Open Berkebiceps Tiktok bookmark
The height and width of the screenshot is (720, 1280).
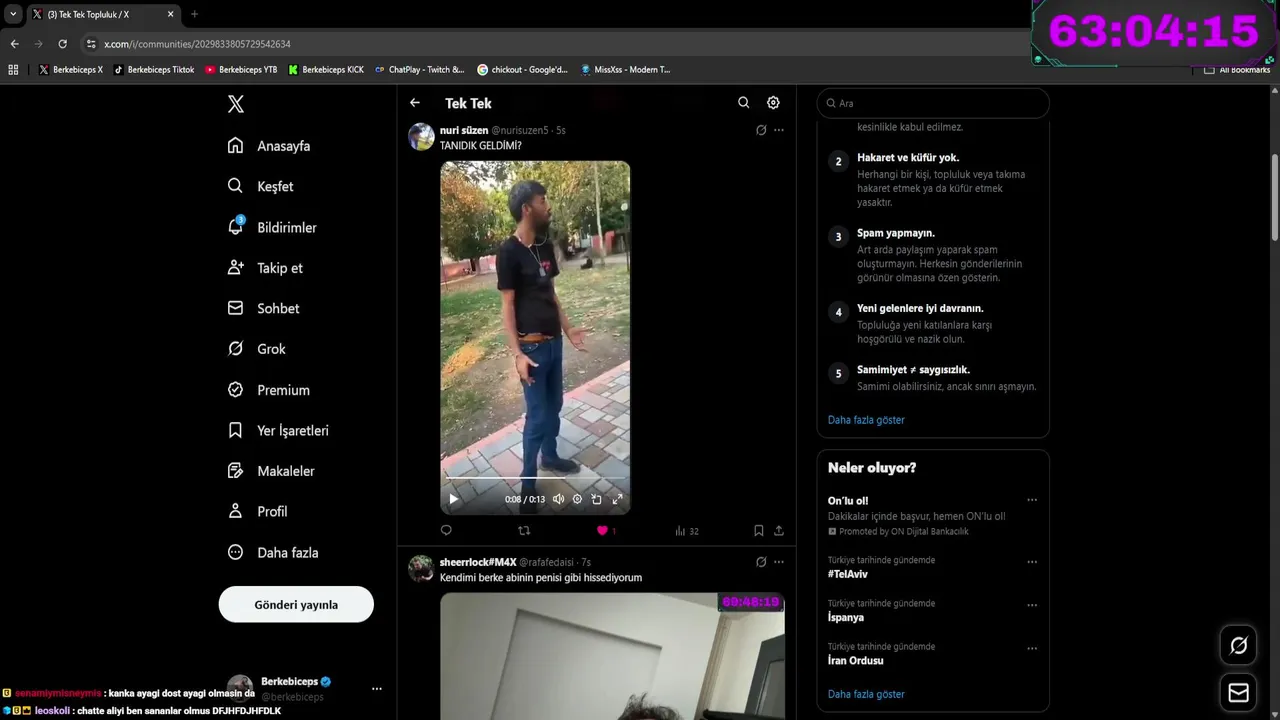(154, 70)
